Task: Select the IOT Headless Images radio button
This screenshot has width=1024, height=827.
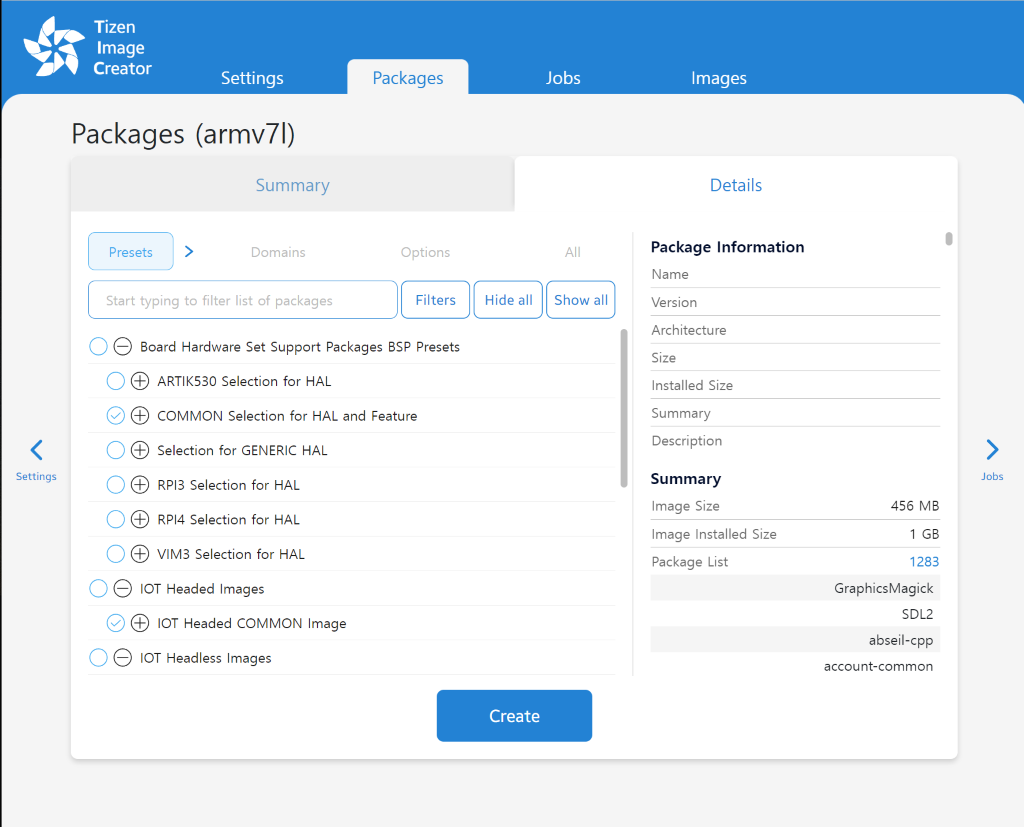Action: click(98, 657)
